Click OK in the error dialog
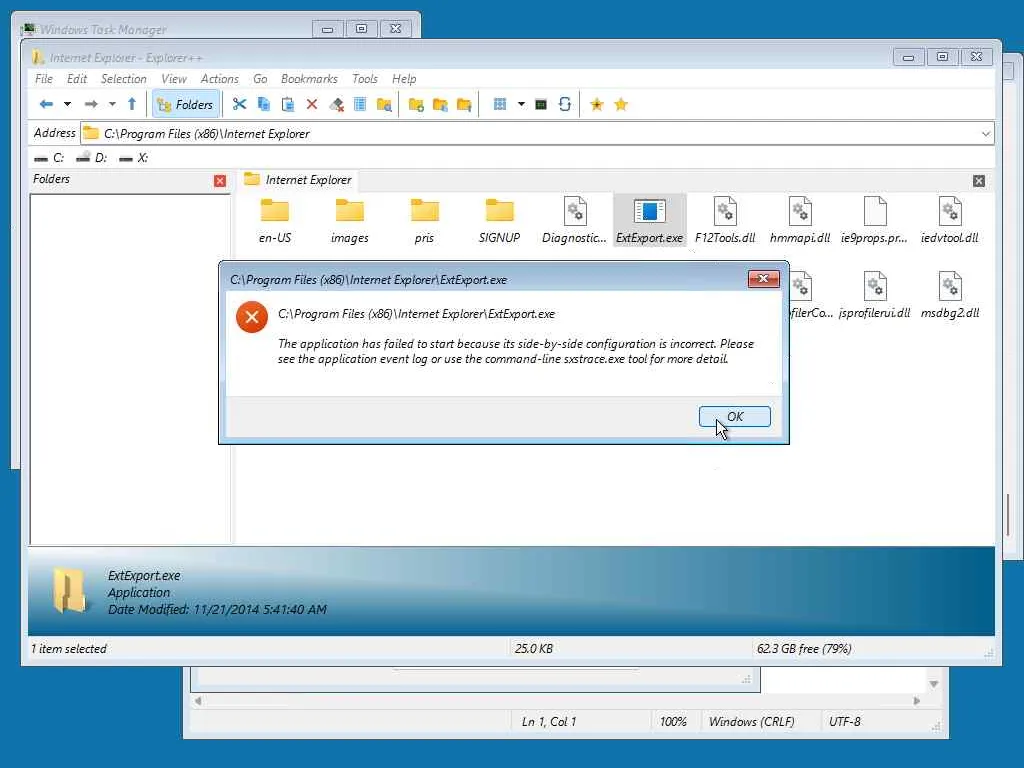The image size is (1024, 768). point(735,417)
